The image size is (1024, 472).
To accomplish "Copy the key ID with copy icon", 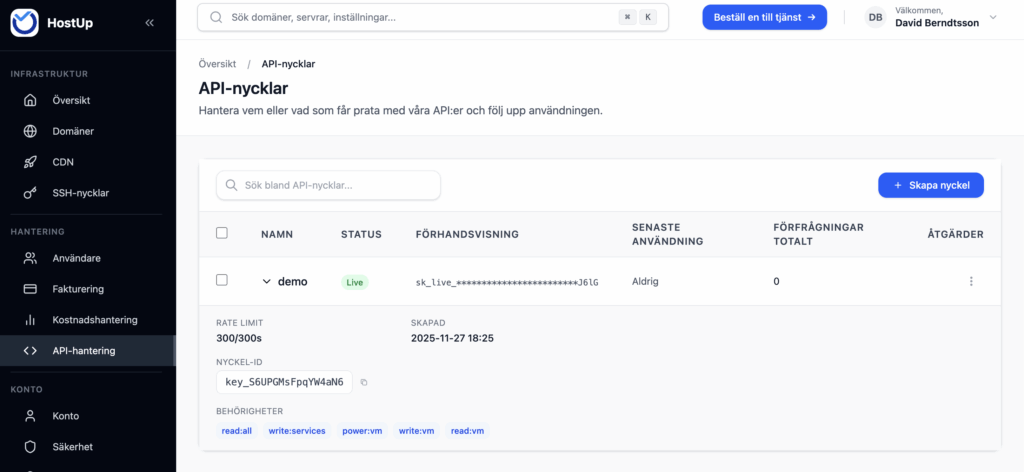I will pos(364,382).
